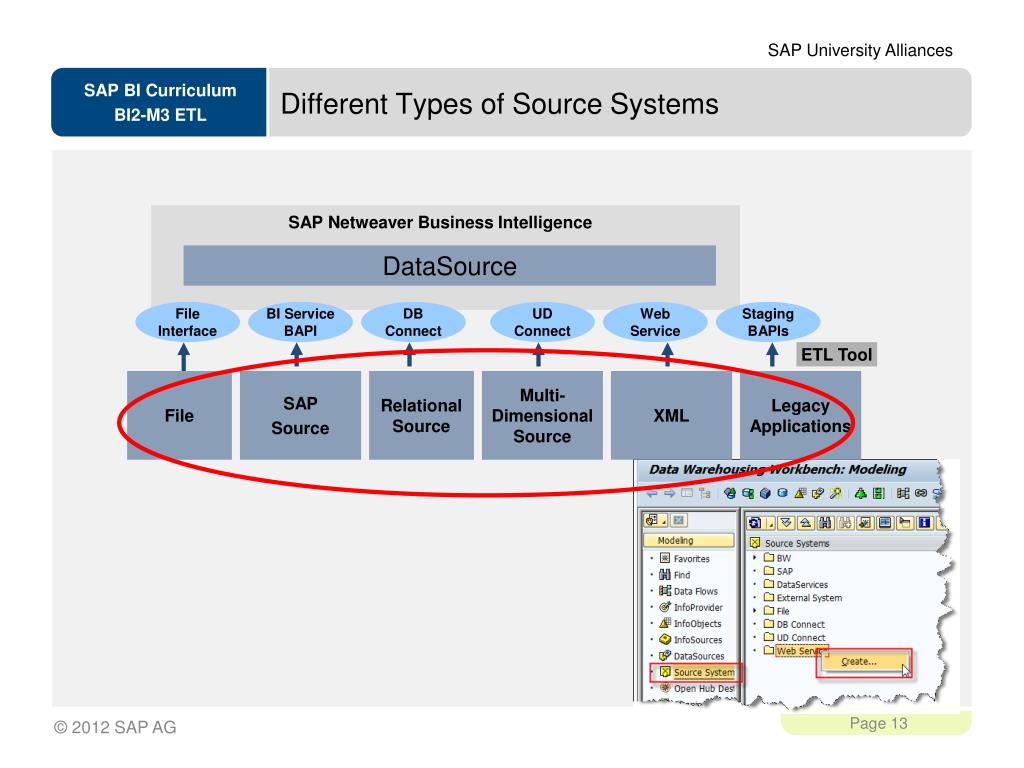The image size is (1024, 768).
Task: Click the BI Service BAPI oval
Action: tap(300, 322)
